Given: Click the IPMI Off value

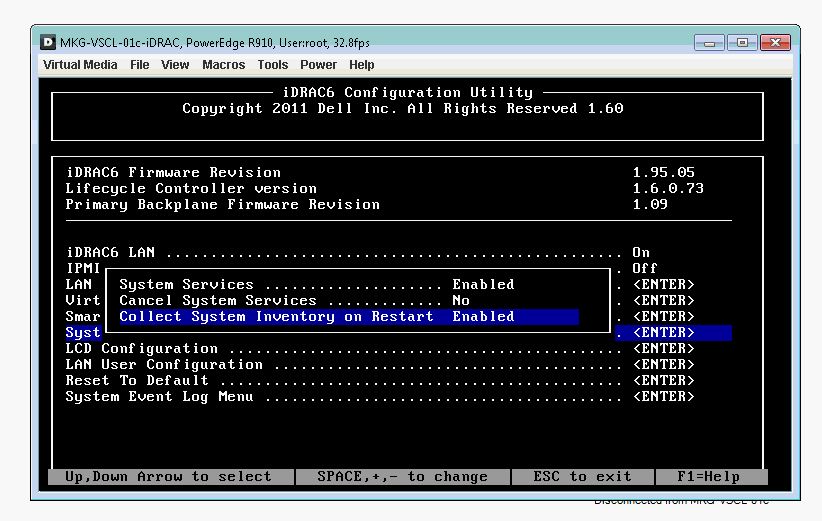Looking at the screenshot, I should pos(645,268).
